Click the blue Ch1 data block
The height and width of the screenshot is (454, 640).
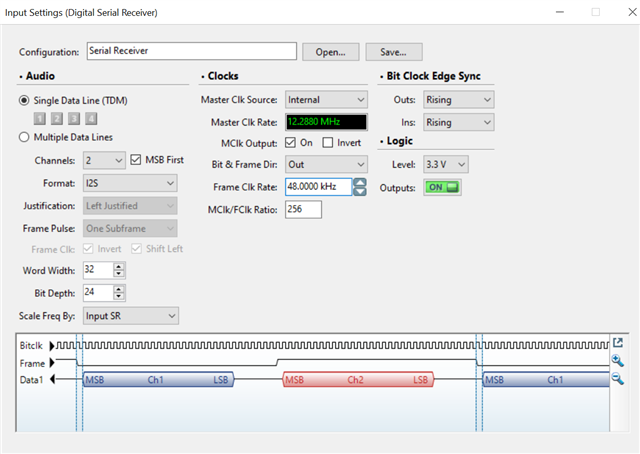click(x=158, y=380)
